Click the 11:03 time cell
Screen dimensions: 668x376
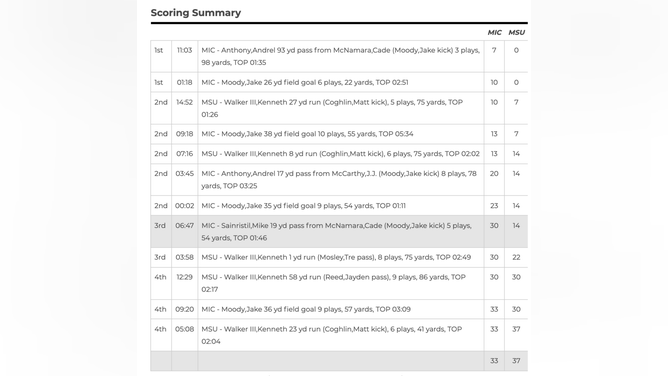pos(184,50)
